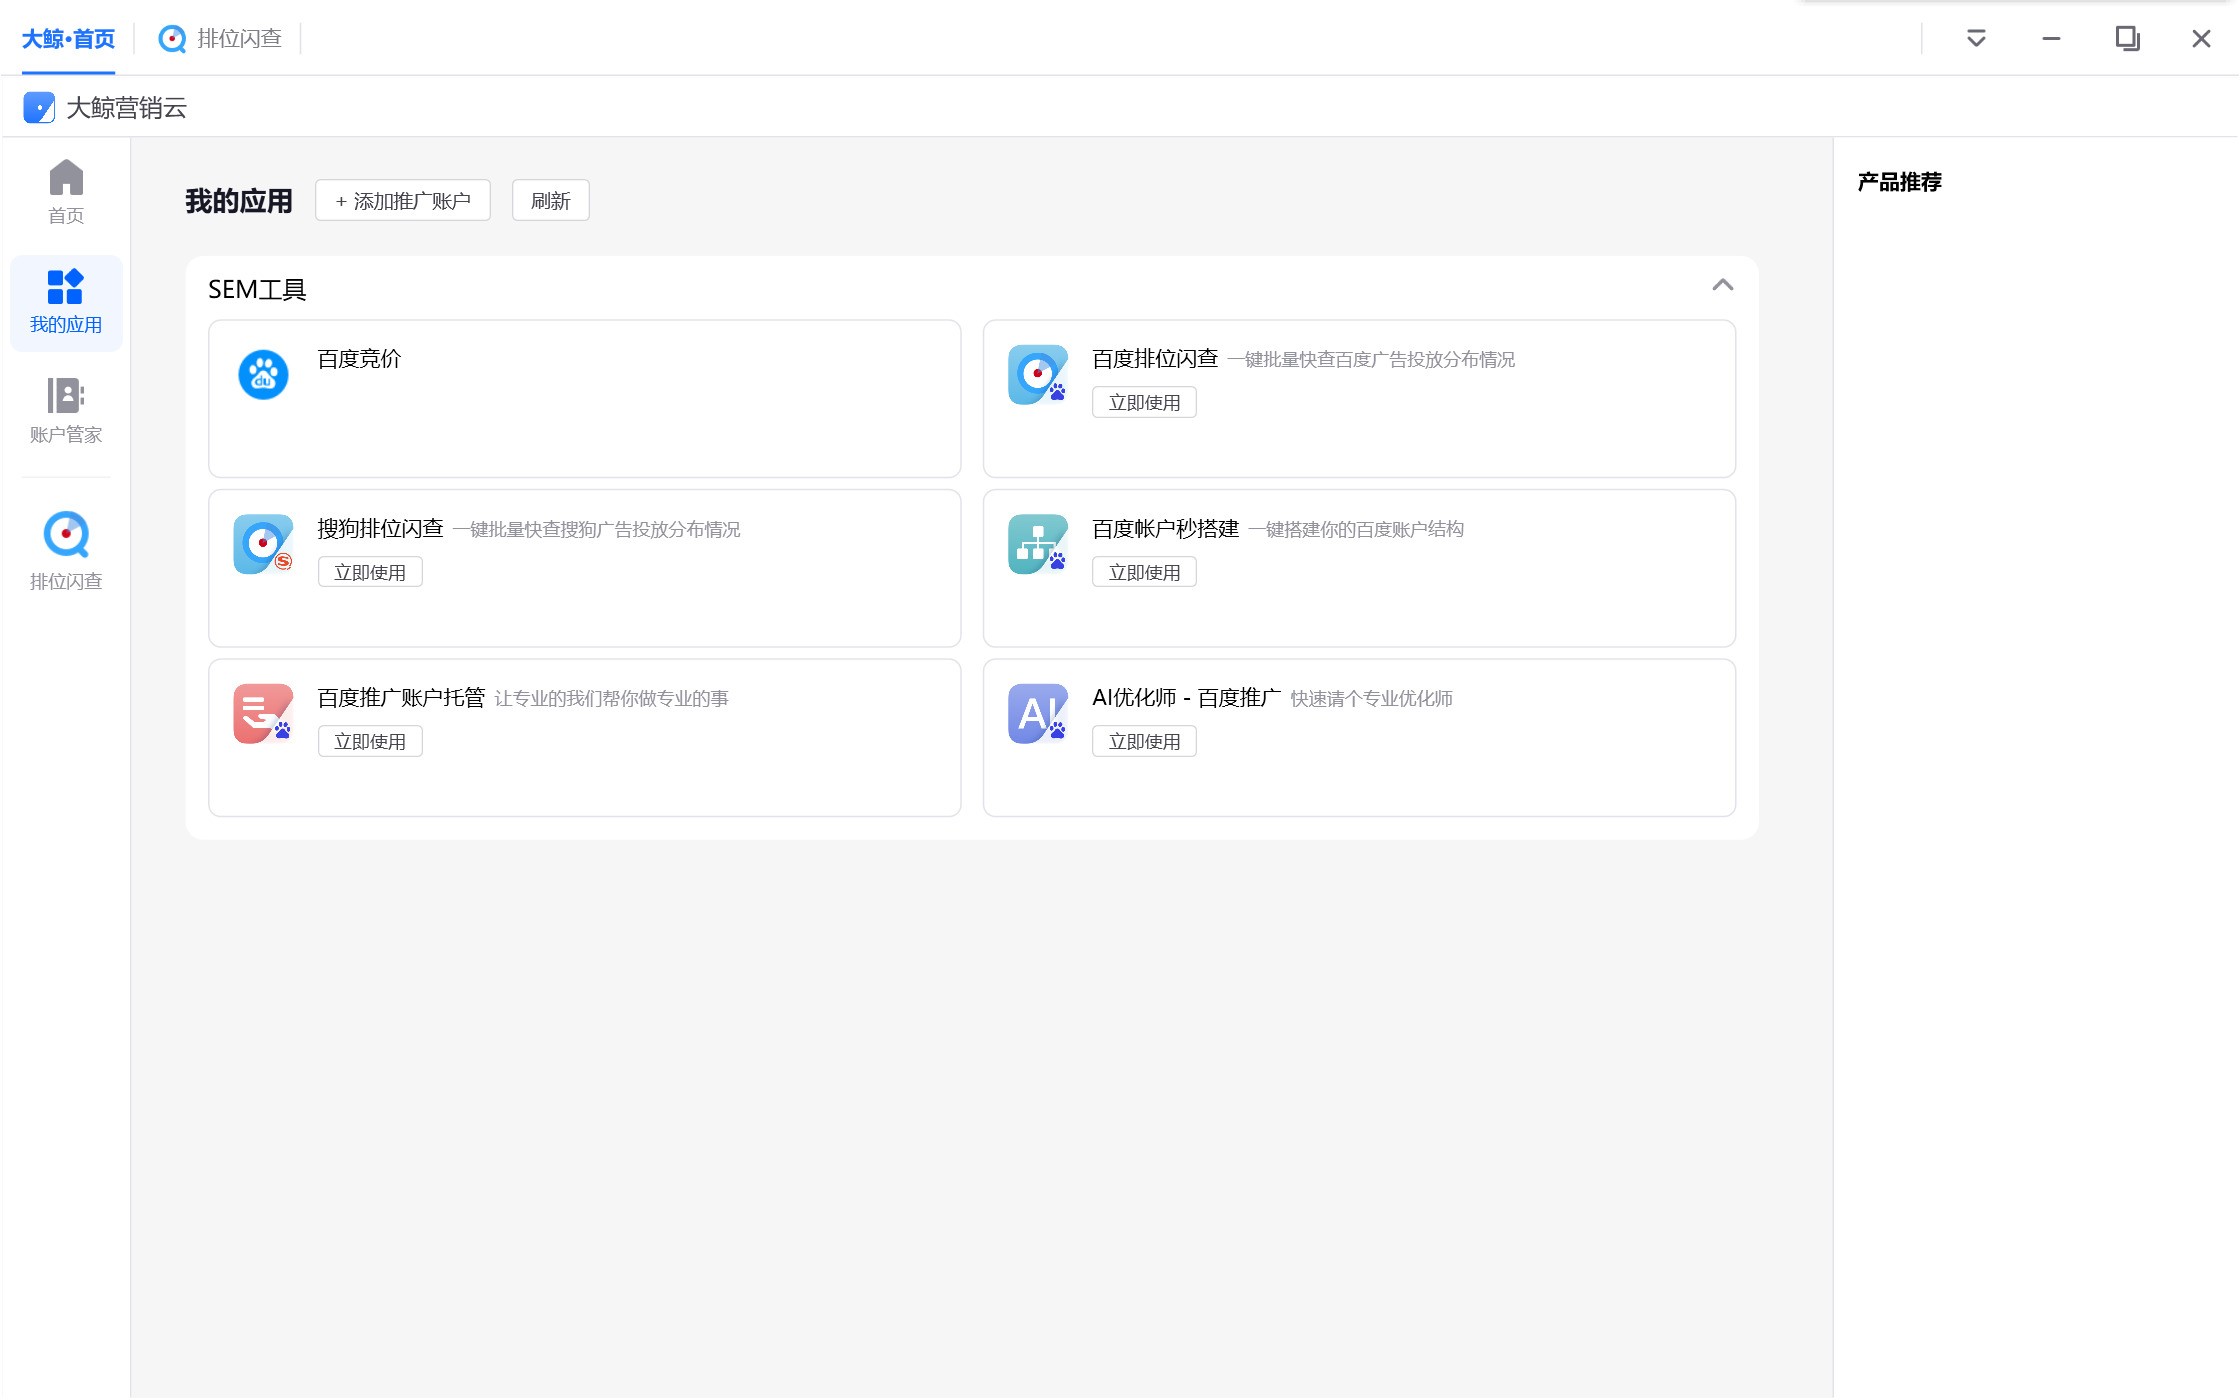
Task: Click 立即使用 for AI优化师
Action: [1144, 741]
